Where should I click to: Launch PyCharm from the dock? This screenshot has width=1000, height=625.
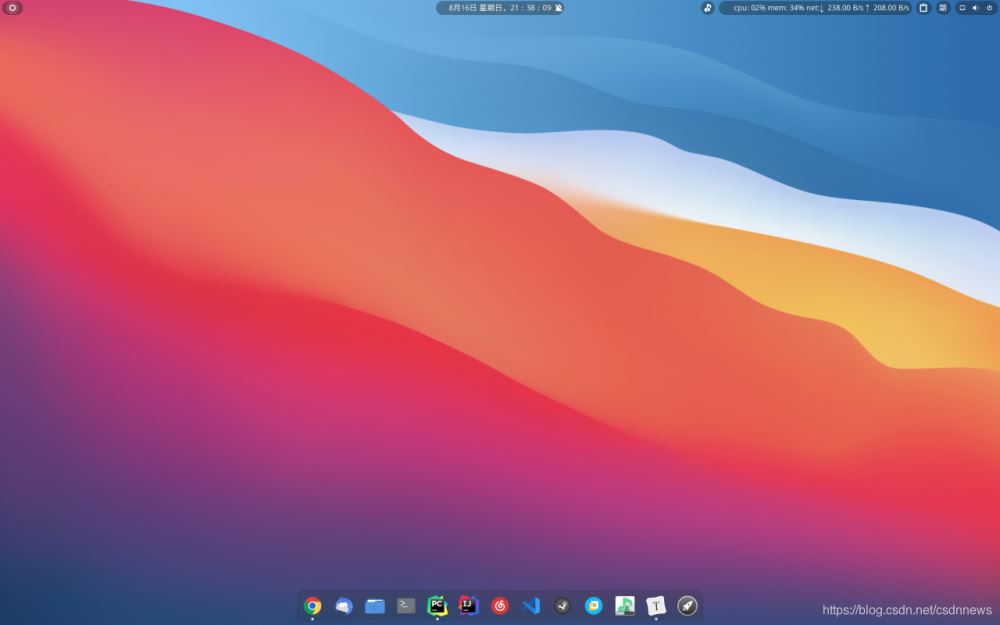(436, 605)
